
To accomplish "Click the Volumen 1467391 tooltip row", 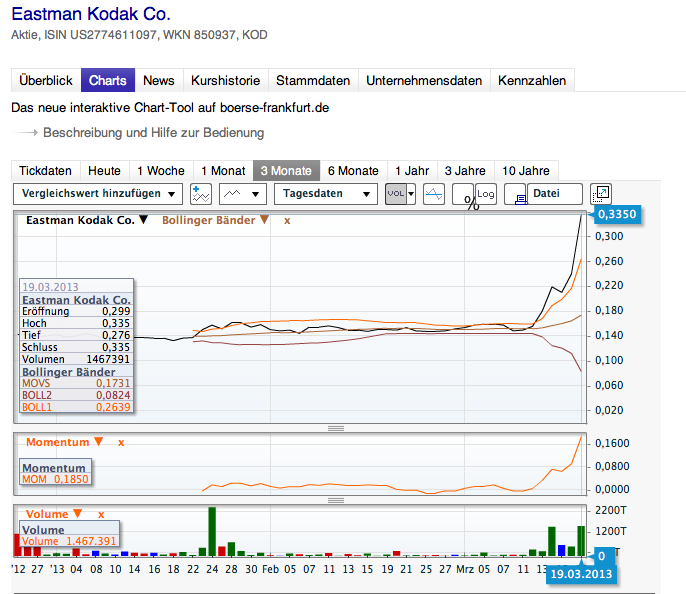I will pos(76,359).
